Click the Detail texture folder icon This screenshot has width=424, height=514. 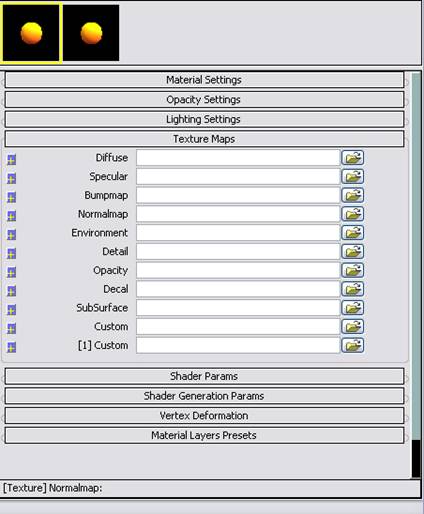point(353,252)
